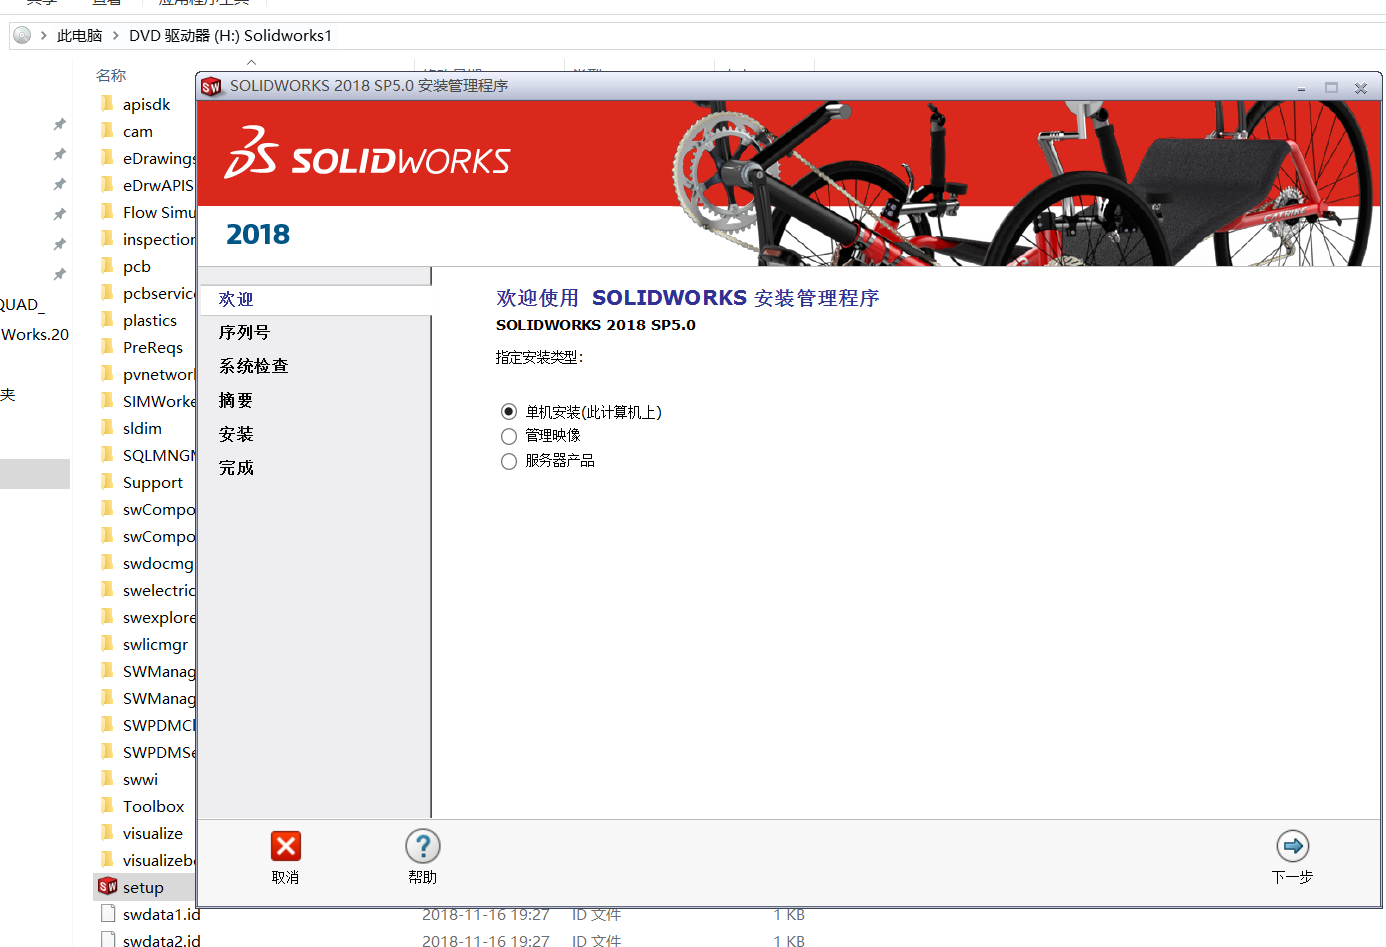Select the swelectric folder name
Screen dimensions: 1386x947
tap(159, 590)
